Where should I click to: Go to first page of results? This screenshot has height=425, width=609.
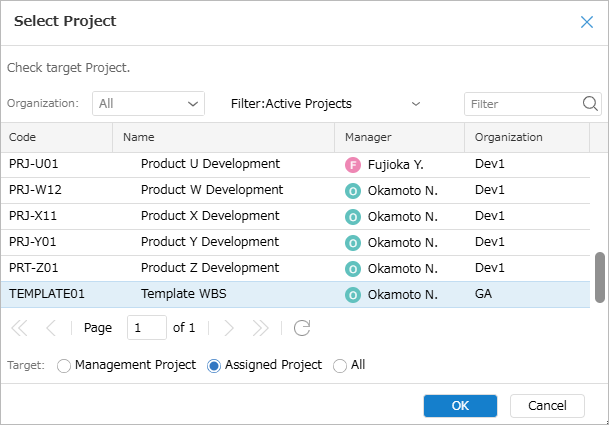click(19, 328)
